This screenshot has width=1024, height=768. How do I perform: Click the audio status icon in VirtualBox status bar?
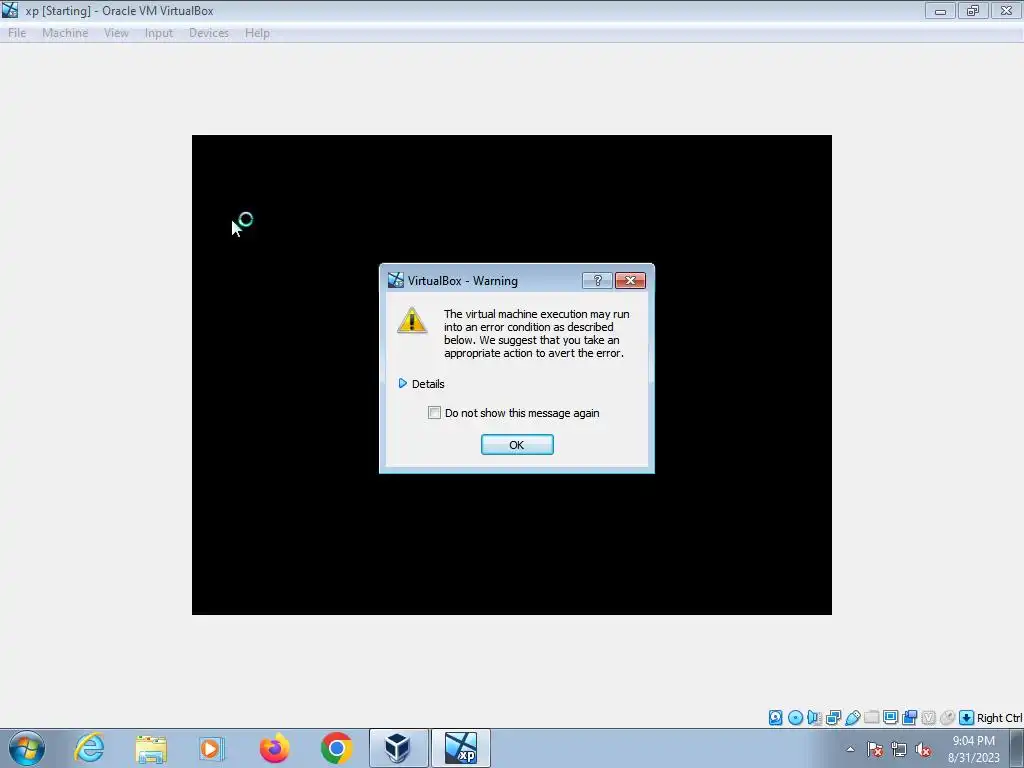pyautogui.click(x=814, y=718)
